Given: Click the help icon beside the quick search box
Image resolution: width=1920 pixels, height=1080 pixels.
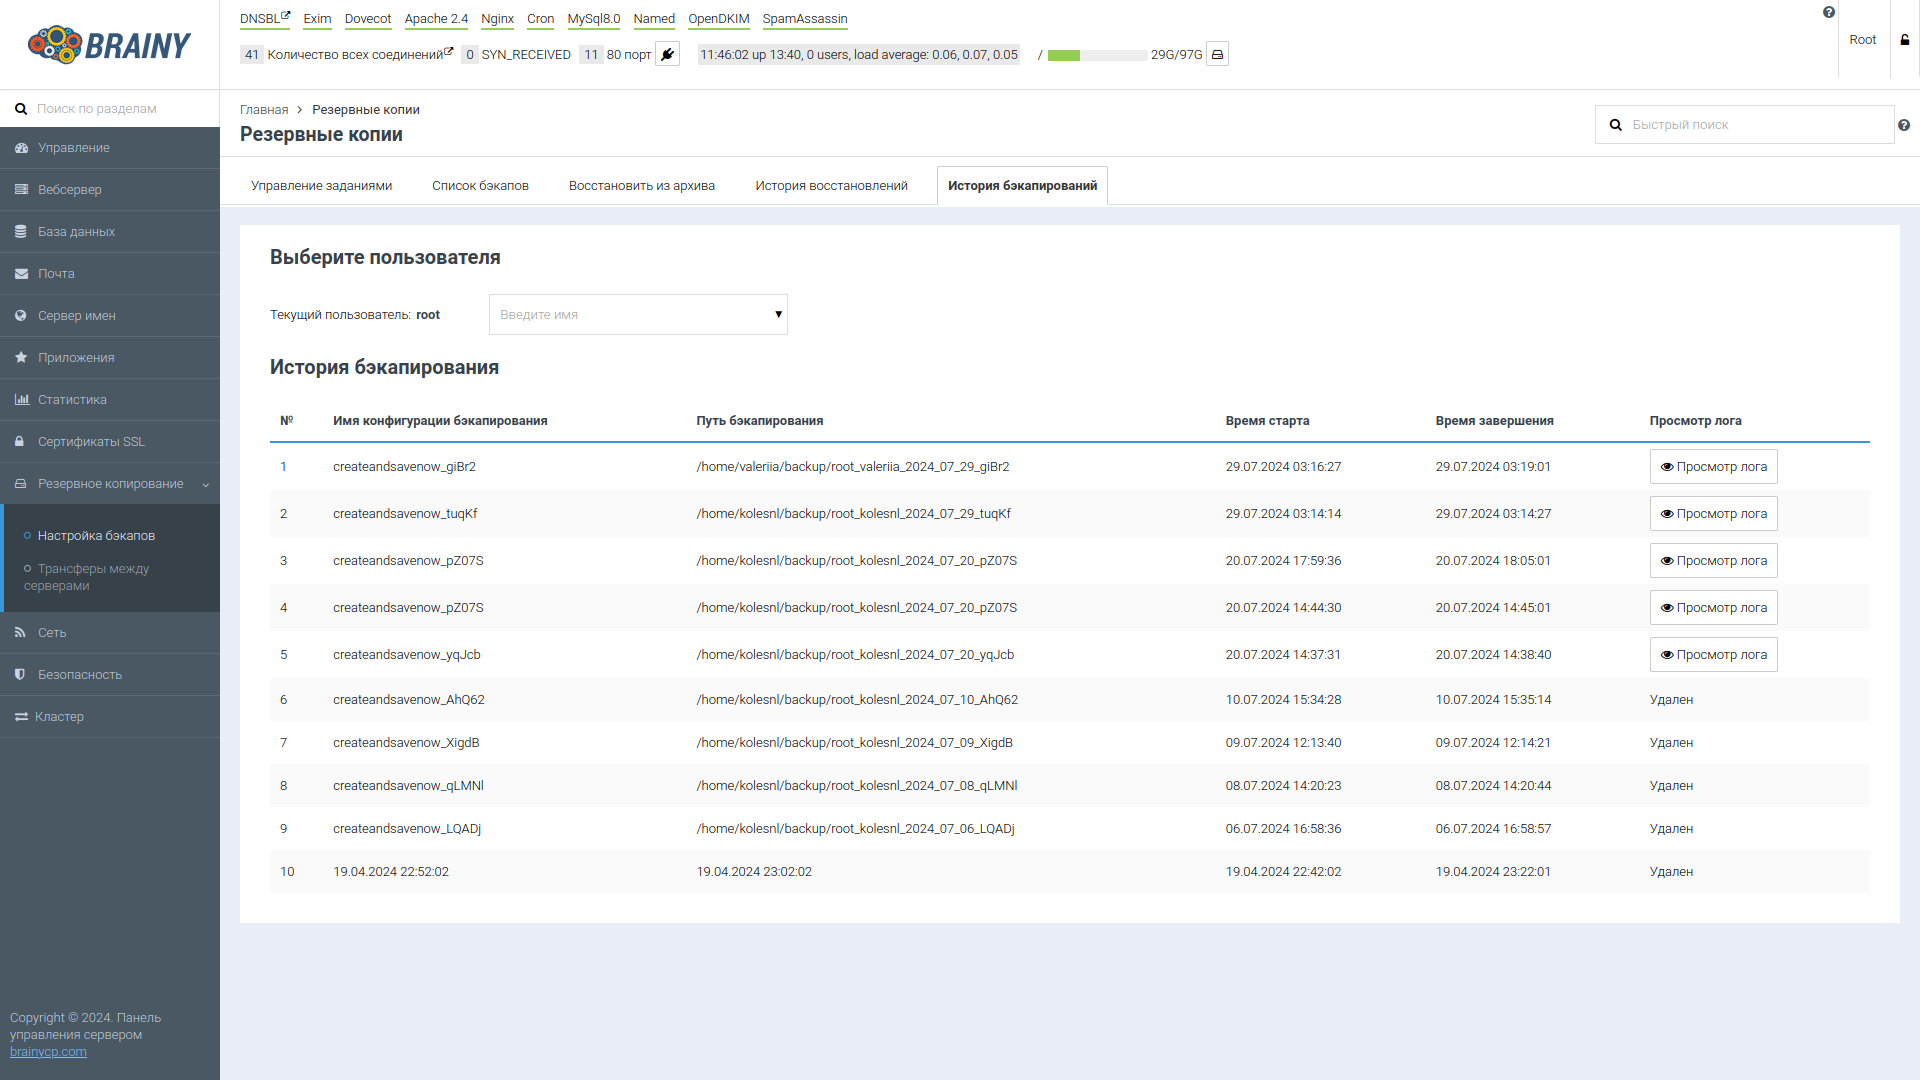Looking at the screenshot, I should [1904, 125].
